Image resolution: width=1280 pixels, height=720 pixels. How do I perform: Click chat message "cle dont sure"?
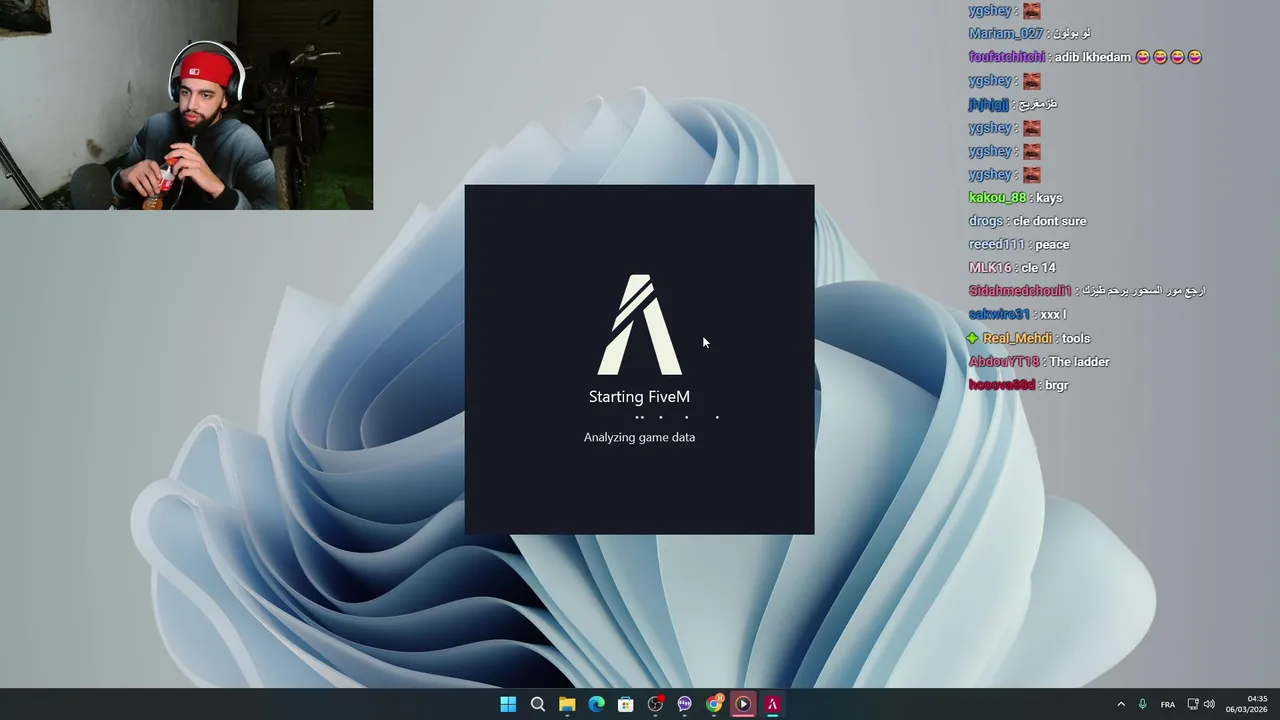click(x=1048, y=221)
